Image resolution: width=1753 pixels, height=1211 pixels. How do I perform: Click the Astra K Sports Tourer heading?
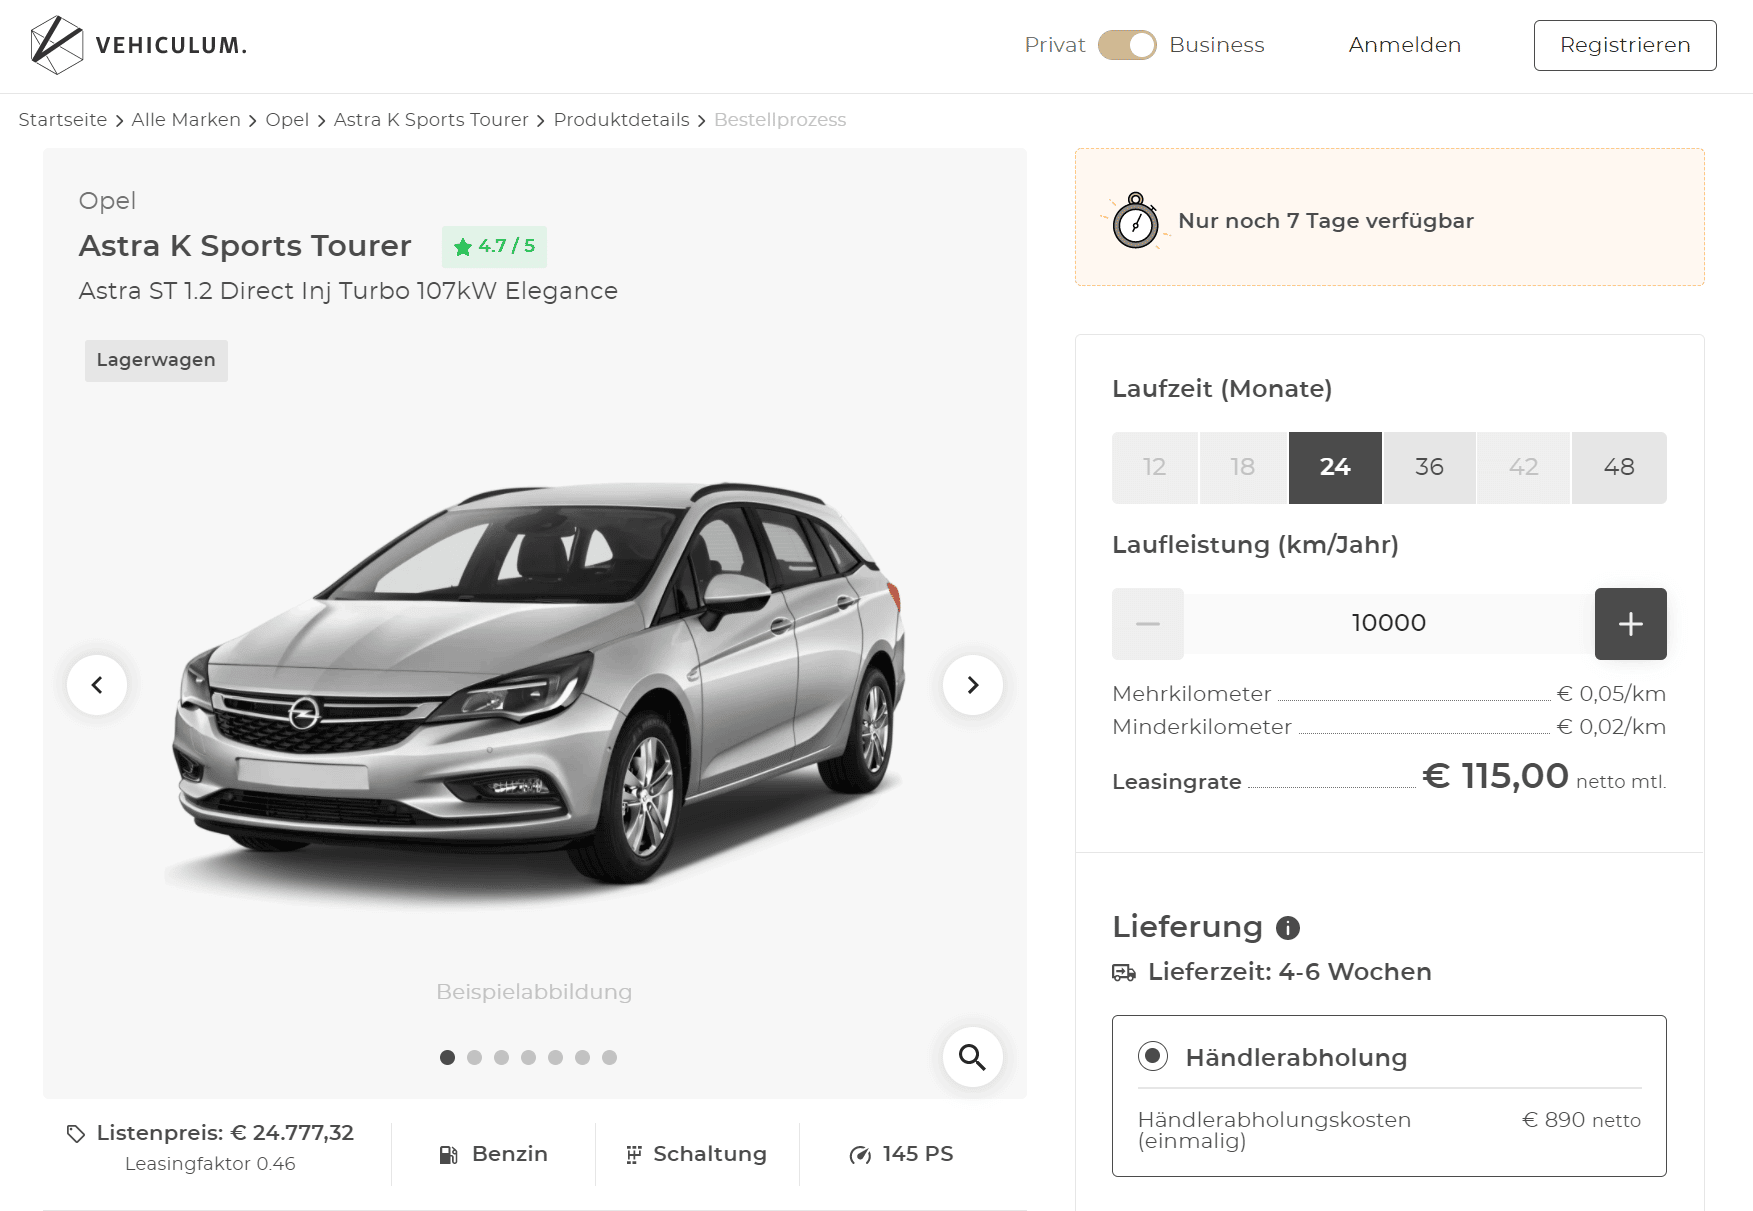click(245, 246)
